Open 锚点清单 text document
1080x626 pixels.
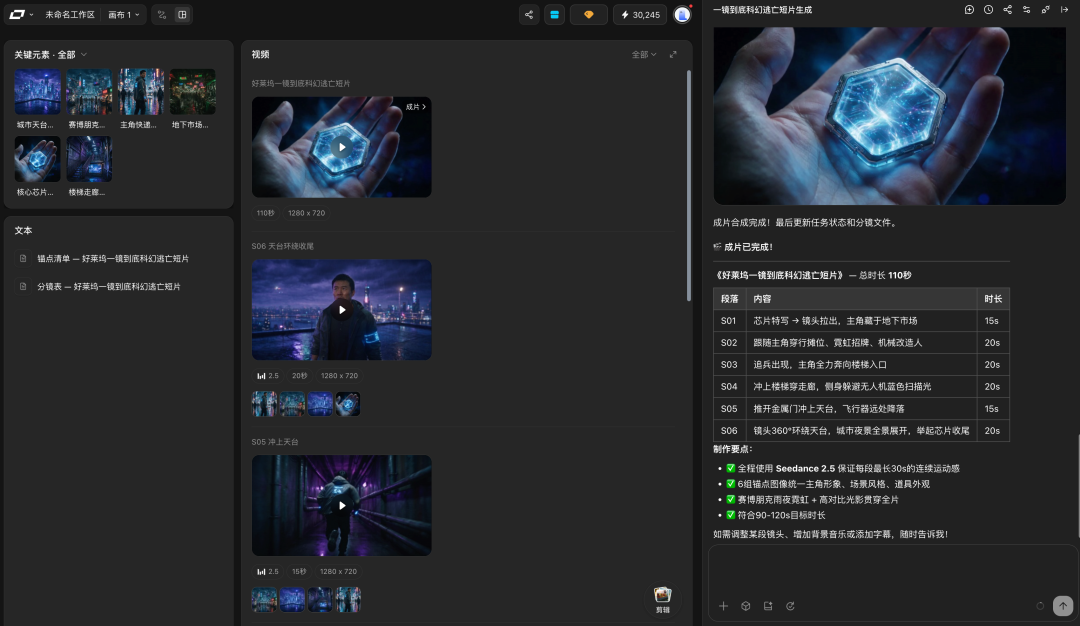click(x=113, y=258)
